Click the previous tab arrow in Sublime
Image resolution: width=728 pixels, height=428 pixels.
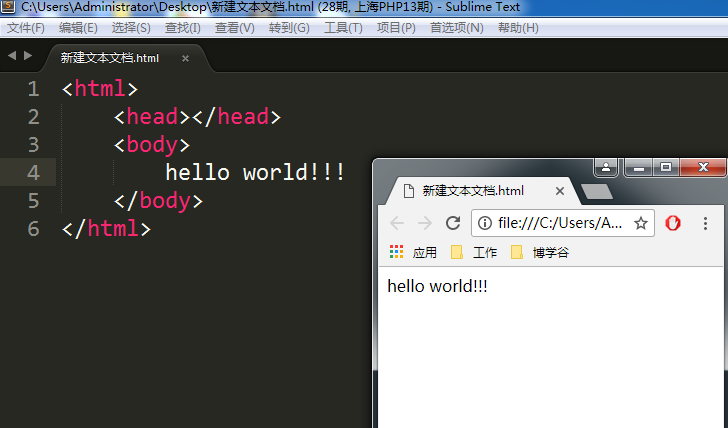point(12,56)
